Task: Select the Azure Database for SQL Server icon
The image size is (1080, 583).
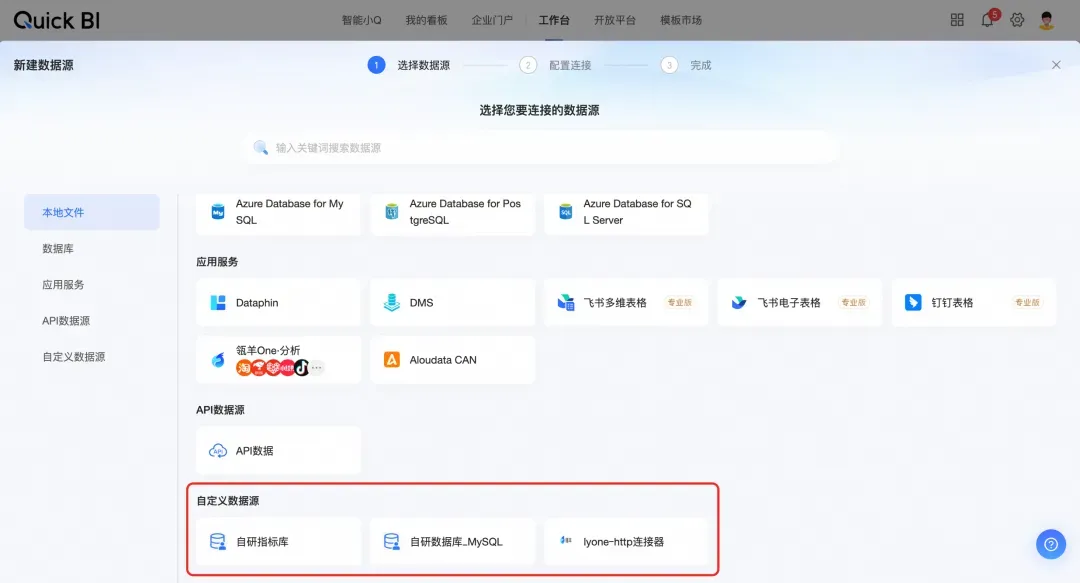Action: click(x=565, y=212)
